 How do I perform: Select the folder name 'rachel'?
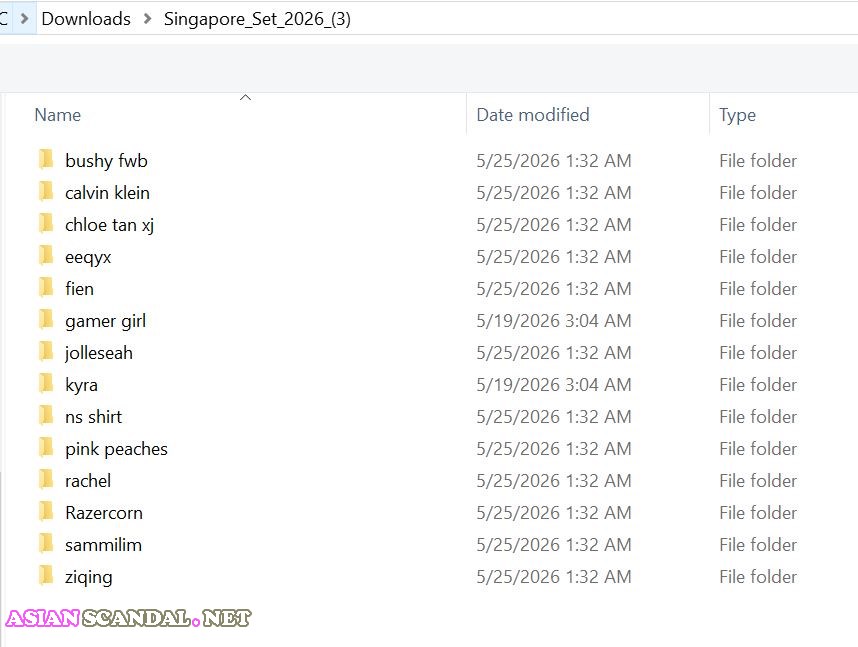pos(88,481)
